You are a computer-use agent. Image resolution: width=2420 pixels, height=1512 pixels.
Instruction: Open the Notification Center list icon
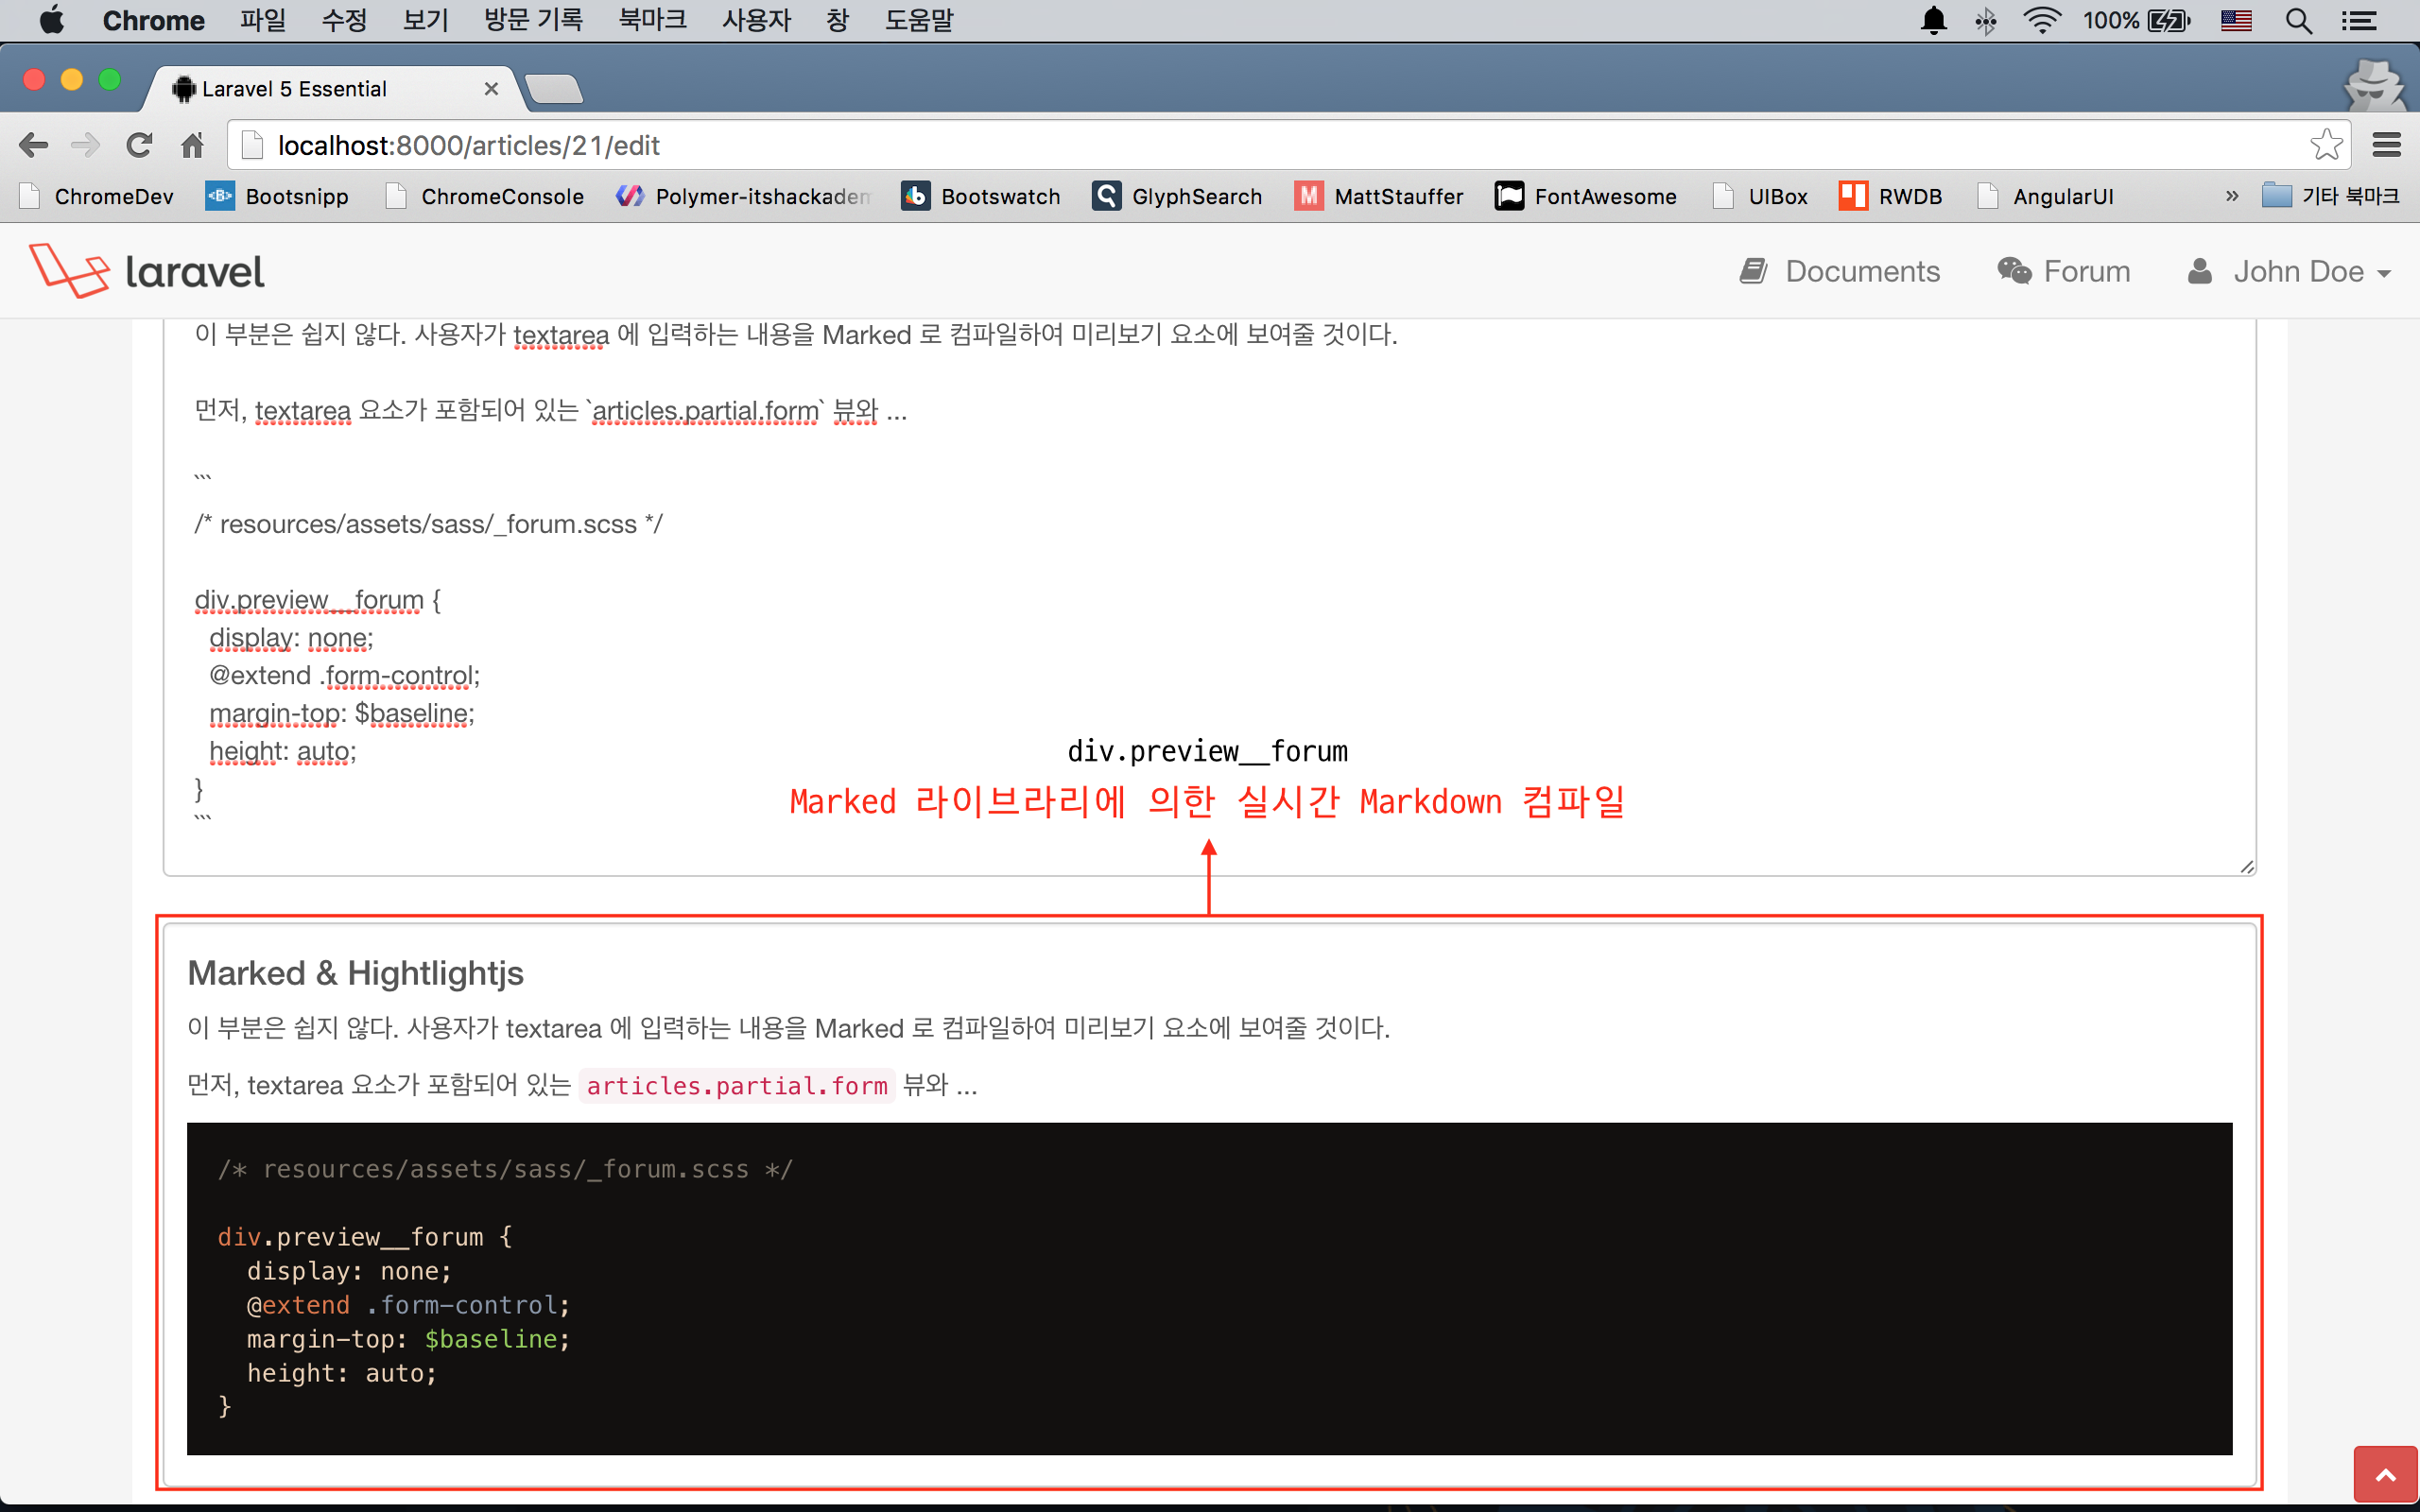[2359, 20]
